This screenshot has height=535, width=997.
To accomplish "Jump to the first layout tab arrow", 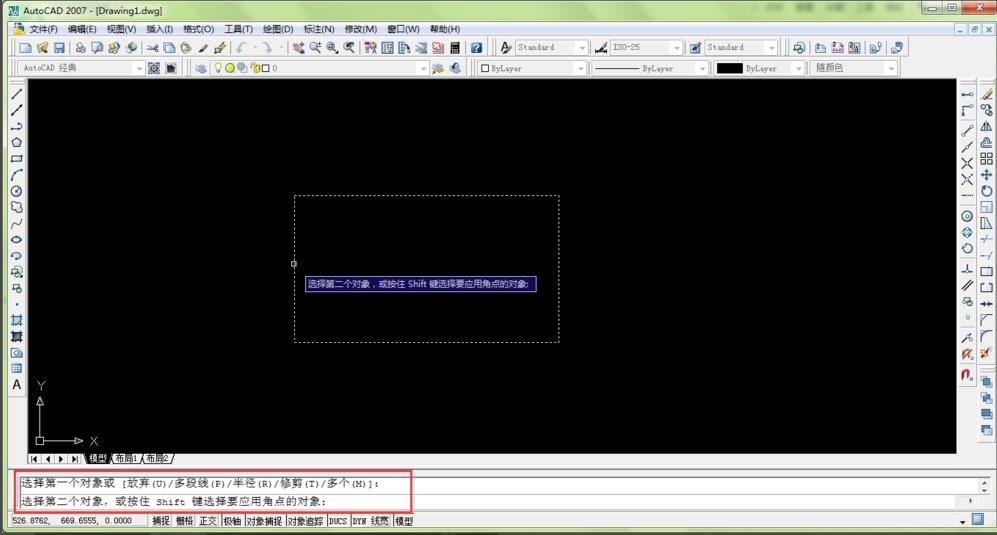I will [x=34, y=459].
